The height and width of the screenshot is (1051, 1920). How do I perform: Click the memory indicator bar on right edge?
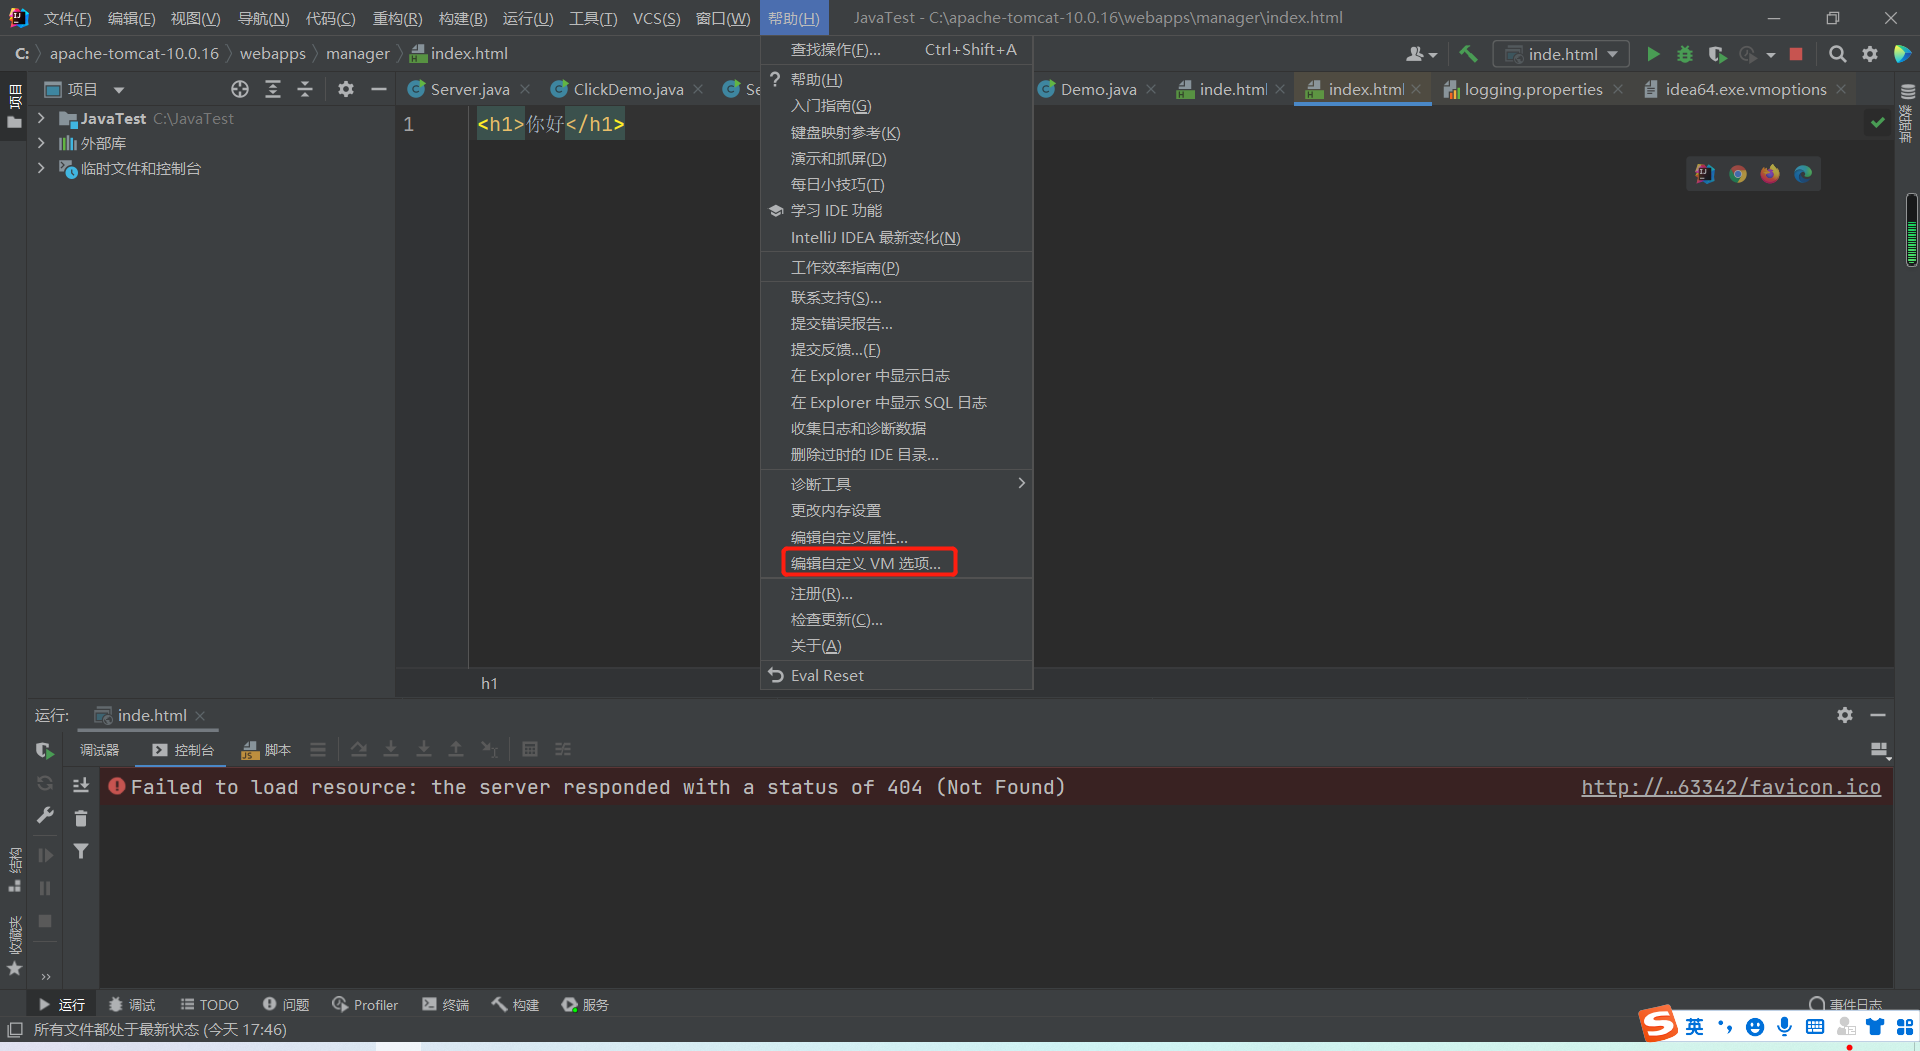pos(1911,230)
